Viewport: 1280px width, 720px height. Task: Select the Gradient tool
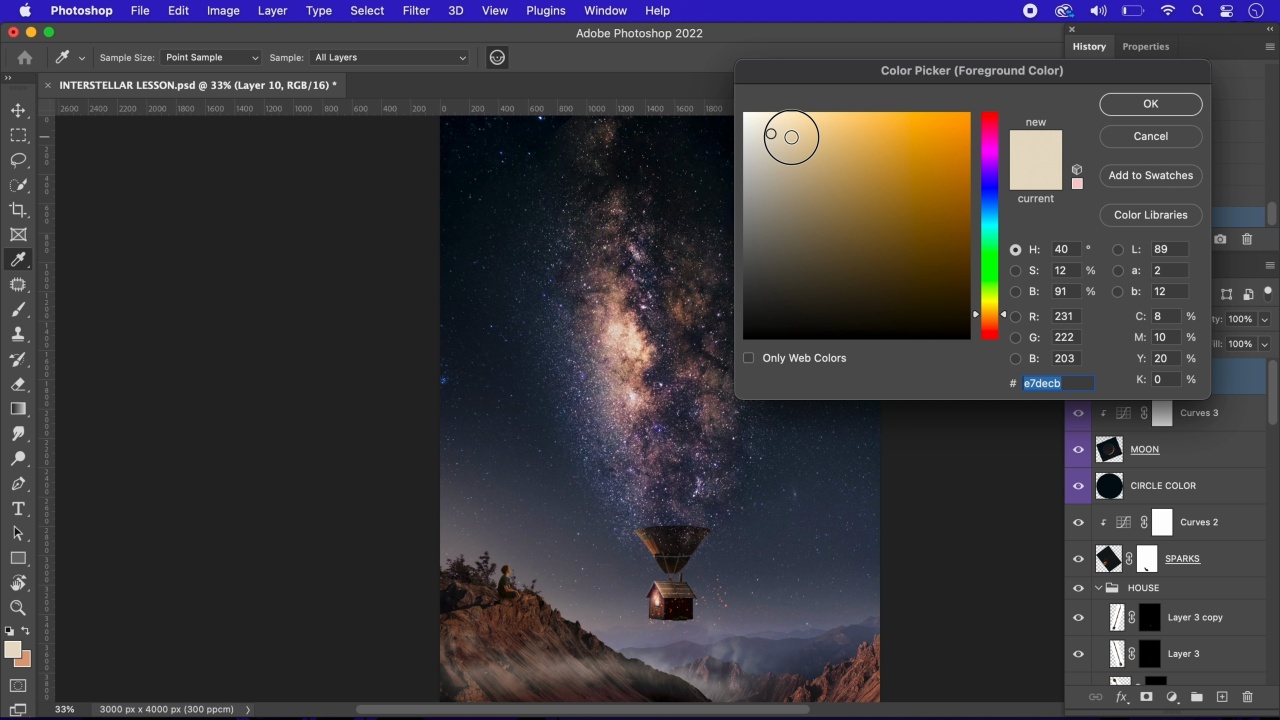(x=18, y=409)
